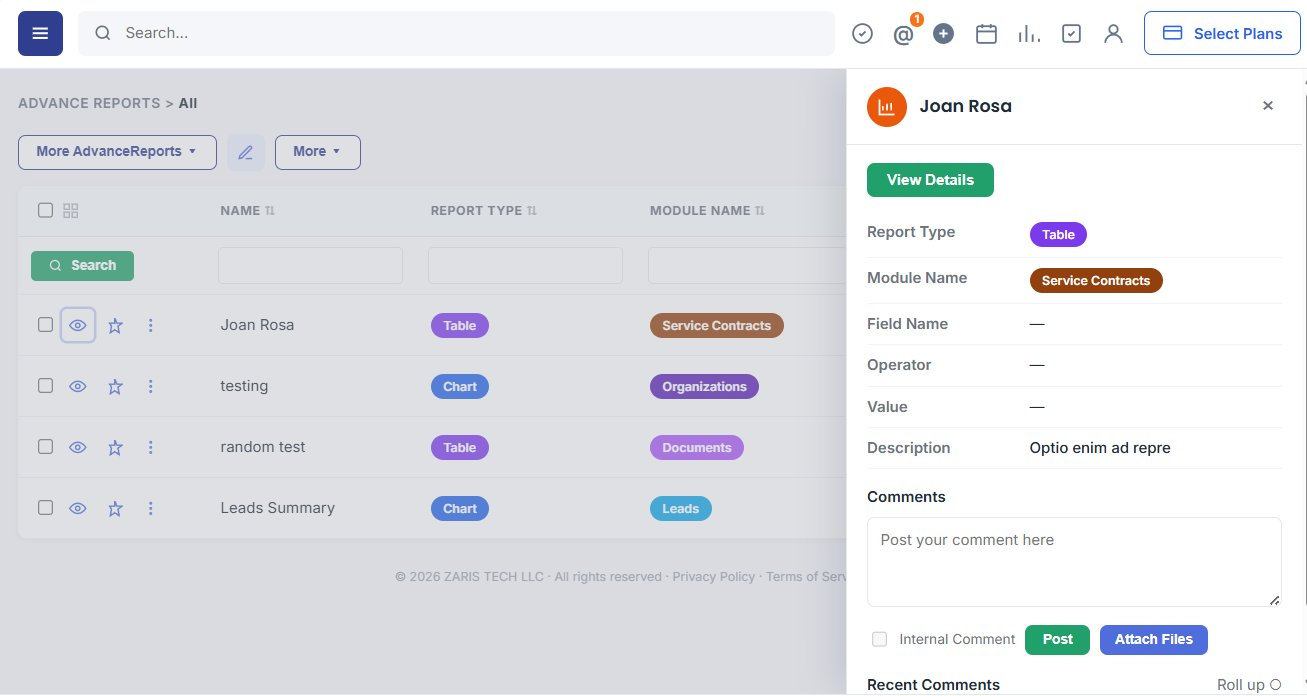Post the comment with Post button
This screenshot has height=696, width=1307.
click(1057, 640)
